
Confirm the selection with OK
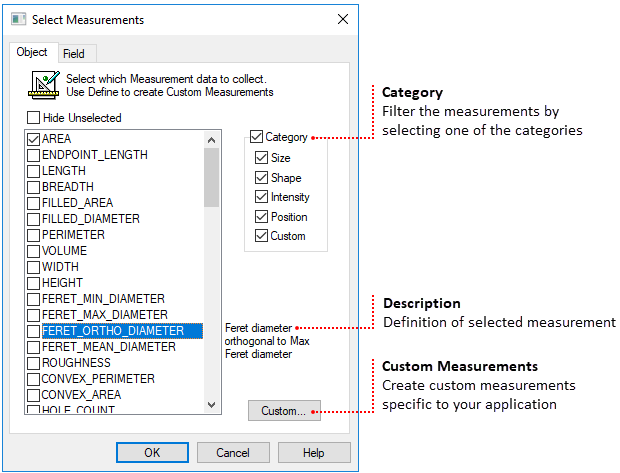tap(152, 453)
